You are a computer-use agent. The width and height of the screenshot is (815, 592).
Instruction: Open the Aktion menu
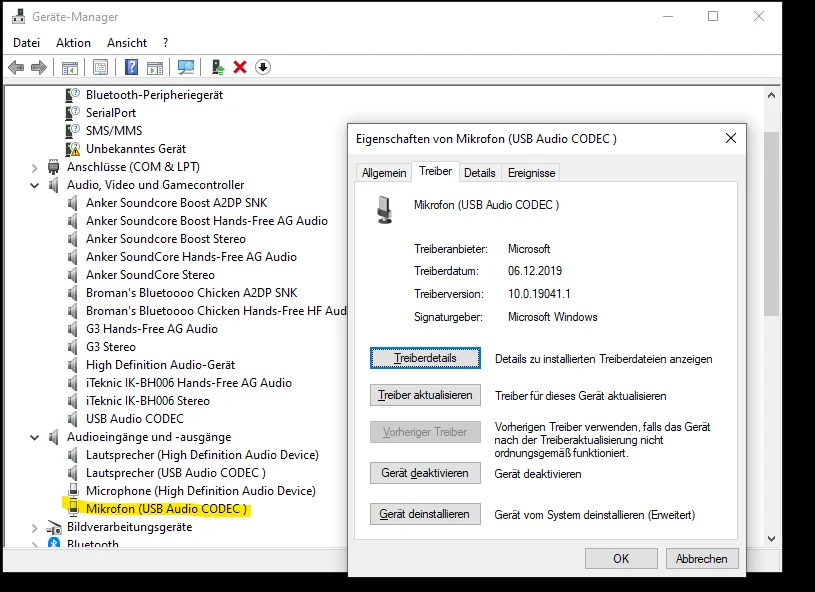73,43
